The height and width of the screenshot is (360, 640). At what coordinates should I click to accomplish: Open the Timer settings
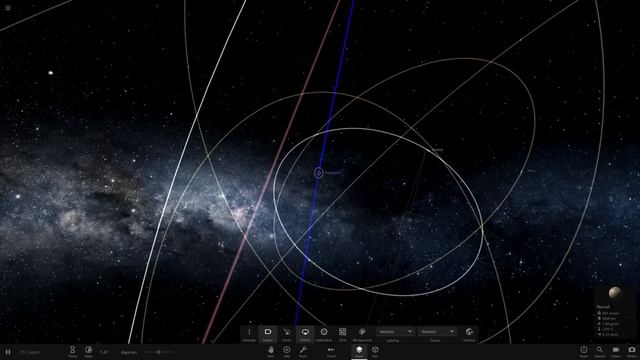coord(72,351)
